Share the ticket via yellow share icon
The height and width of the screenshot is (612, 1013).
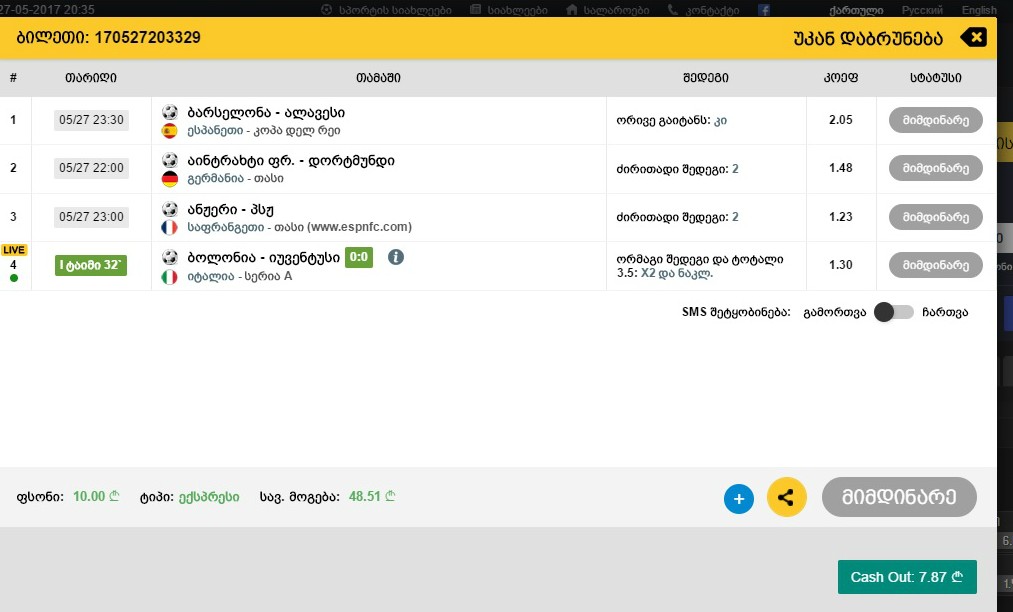[x=786, y=497]
